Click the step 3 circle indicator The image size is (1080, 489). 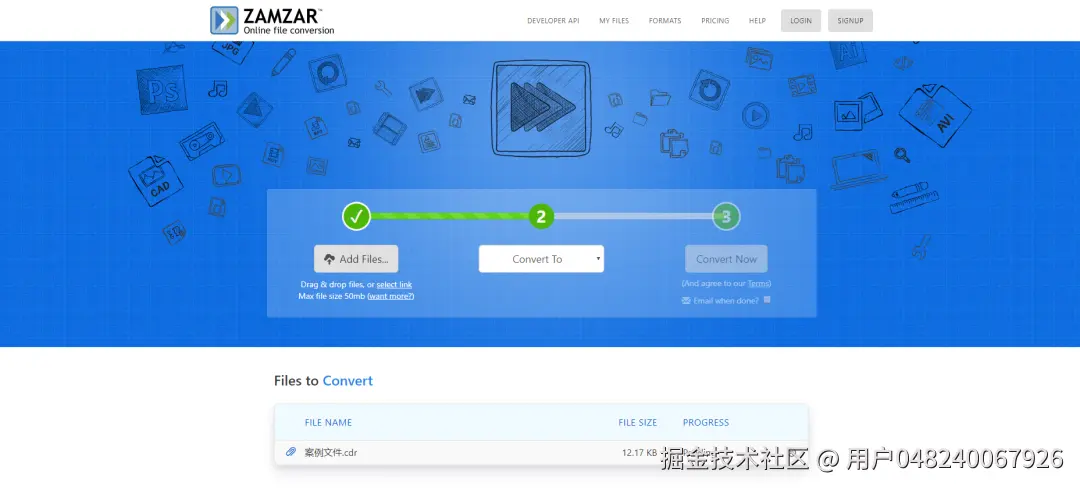click(x=726, y=216)
